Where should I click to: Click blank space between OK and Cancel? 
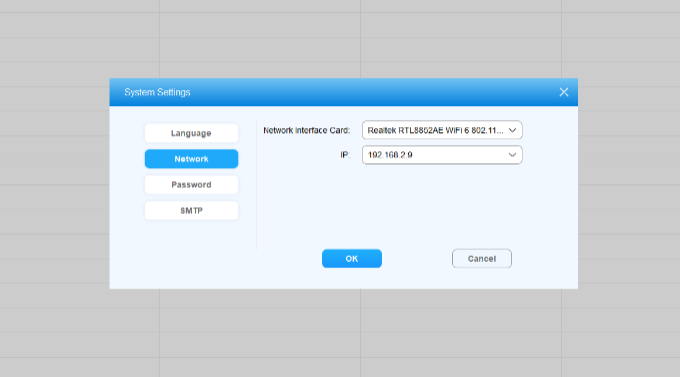[x=416, y=259]
